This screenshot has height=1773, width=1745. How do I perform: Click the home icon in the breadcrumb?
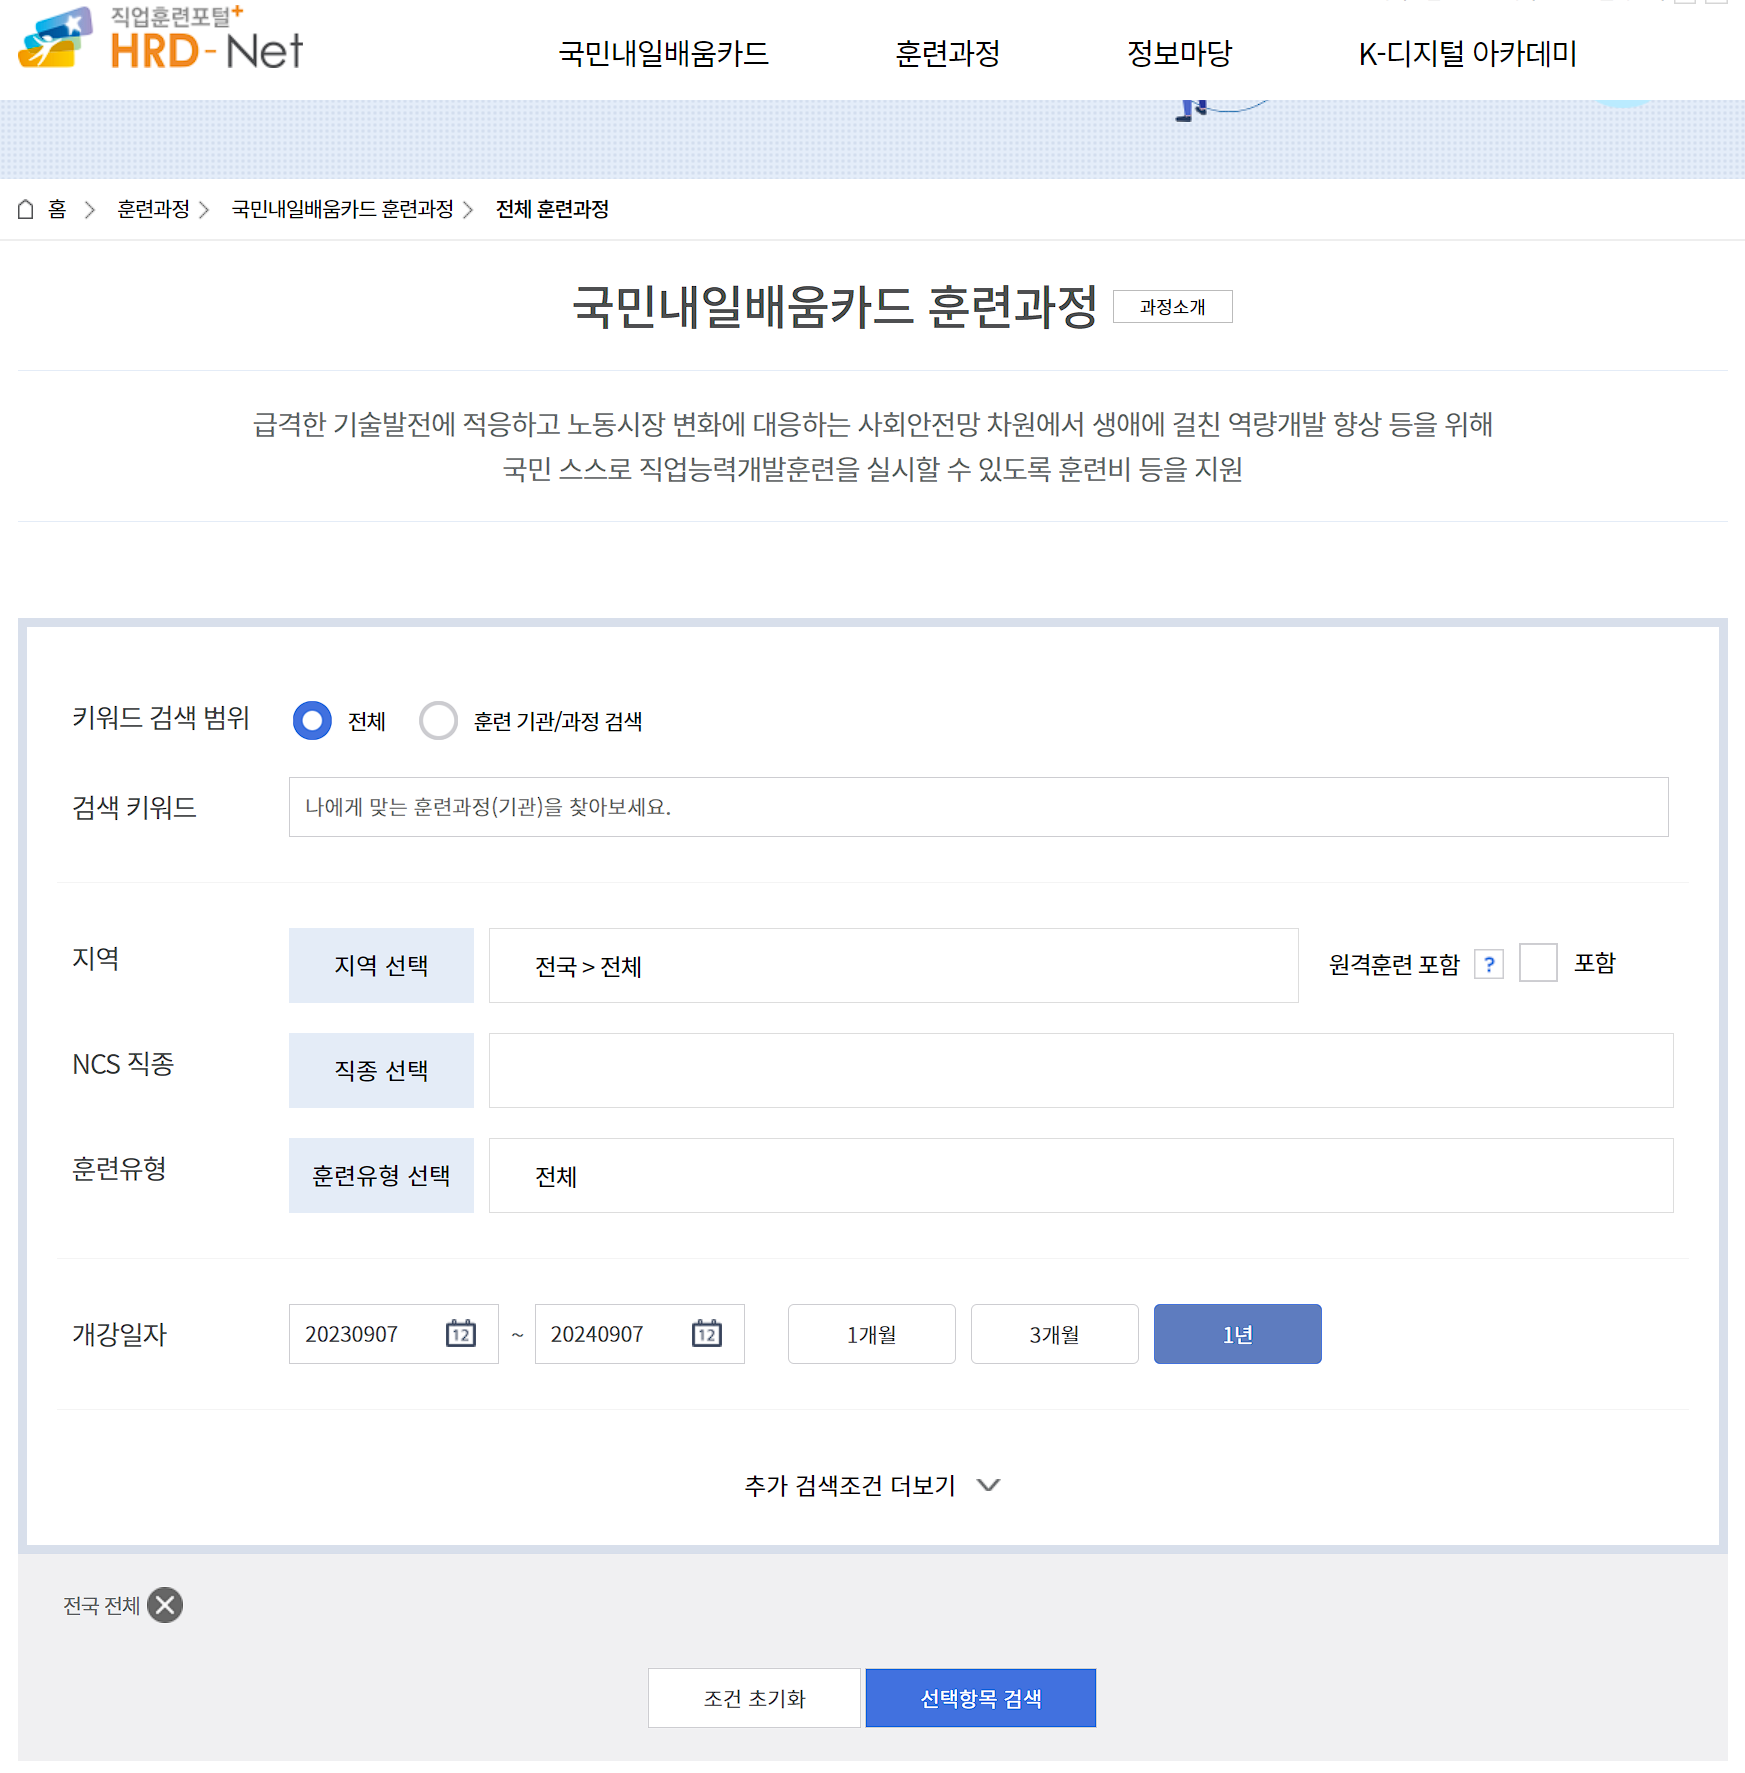point(26,210)
